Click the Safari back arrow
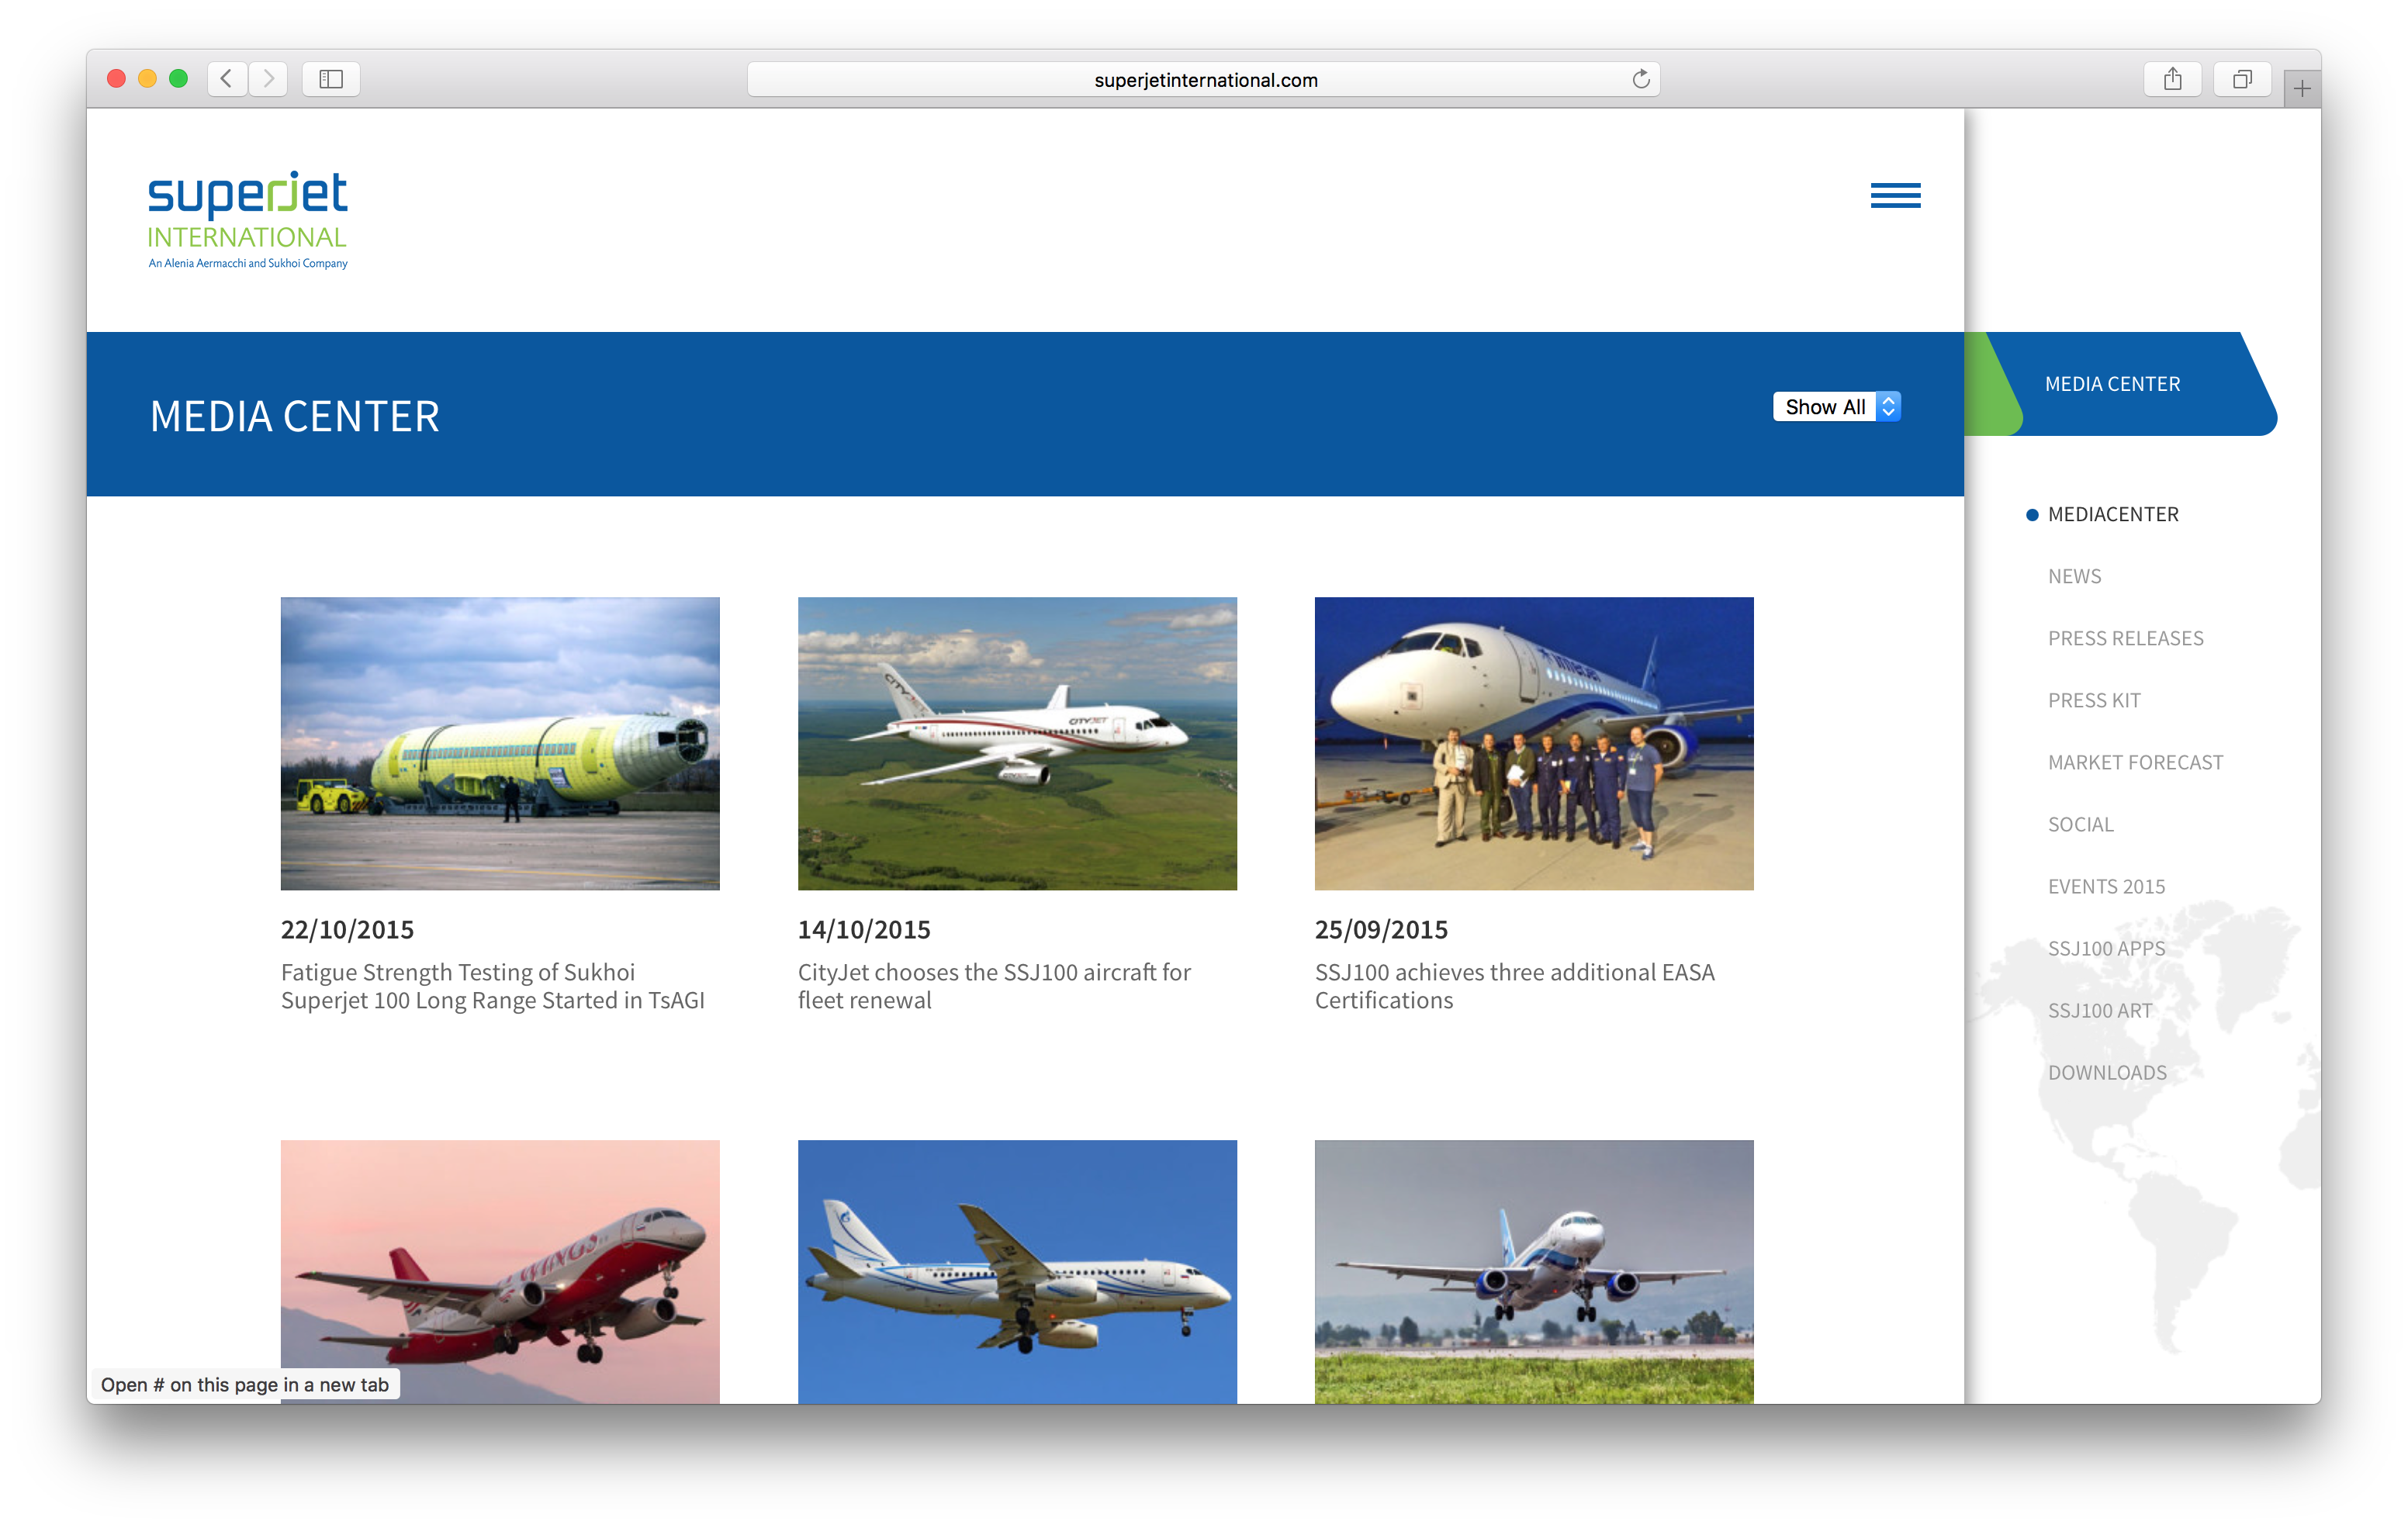Viewport: 2408px width, 1528px height. 227,79
